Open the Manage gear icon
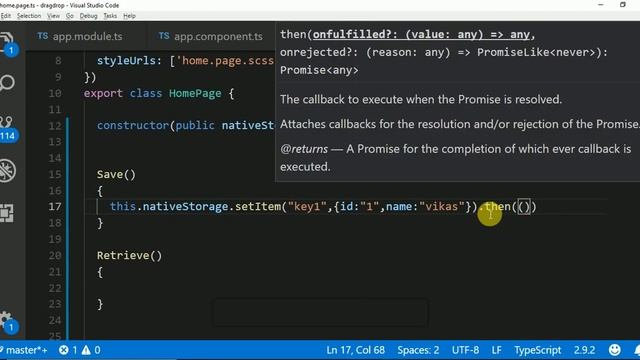 click(8, 322)
